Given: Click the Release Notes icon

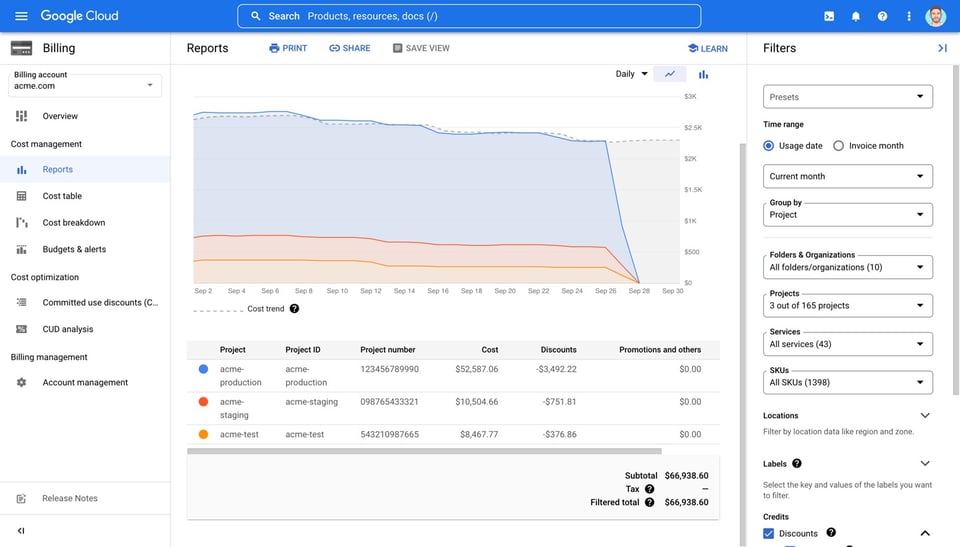Looking at the screenshot, I should coord(21,499).
